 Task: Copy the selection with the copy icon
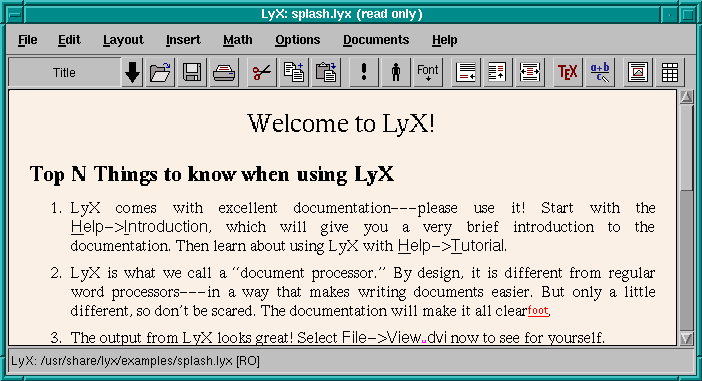click(294, 72)
